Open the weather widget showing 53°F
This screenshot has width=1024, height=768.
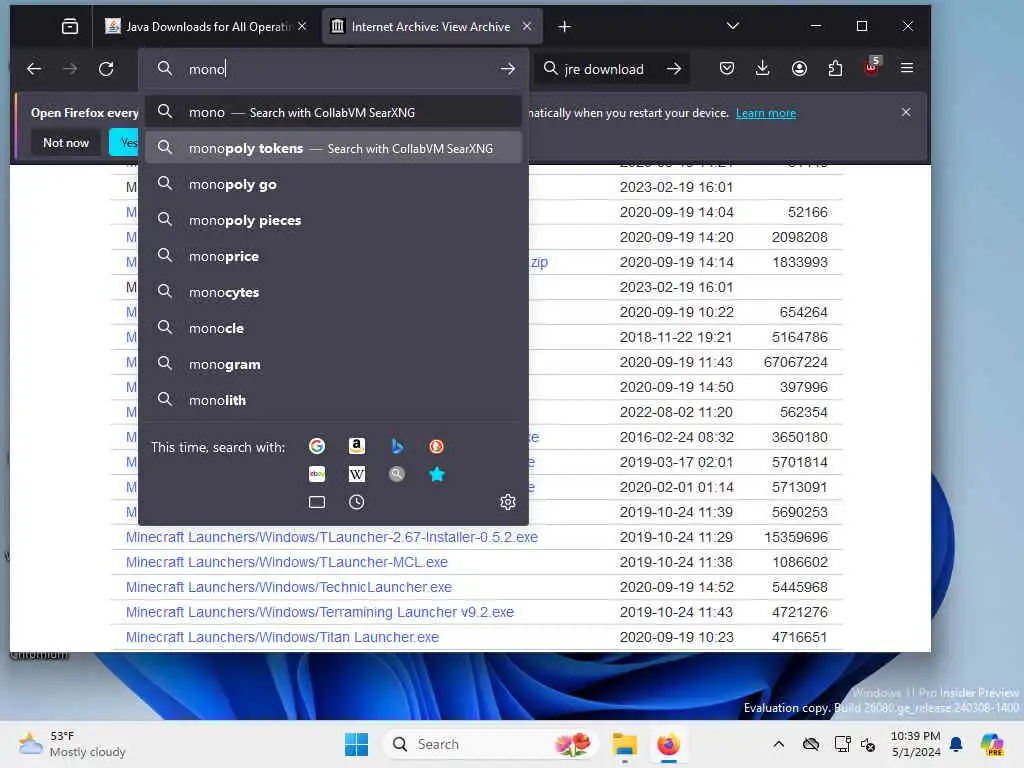[x=72, y=744]
